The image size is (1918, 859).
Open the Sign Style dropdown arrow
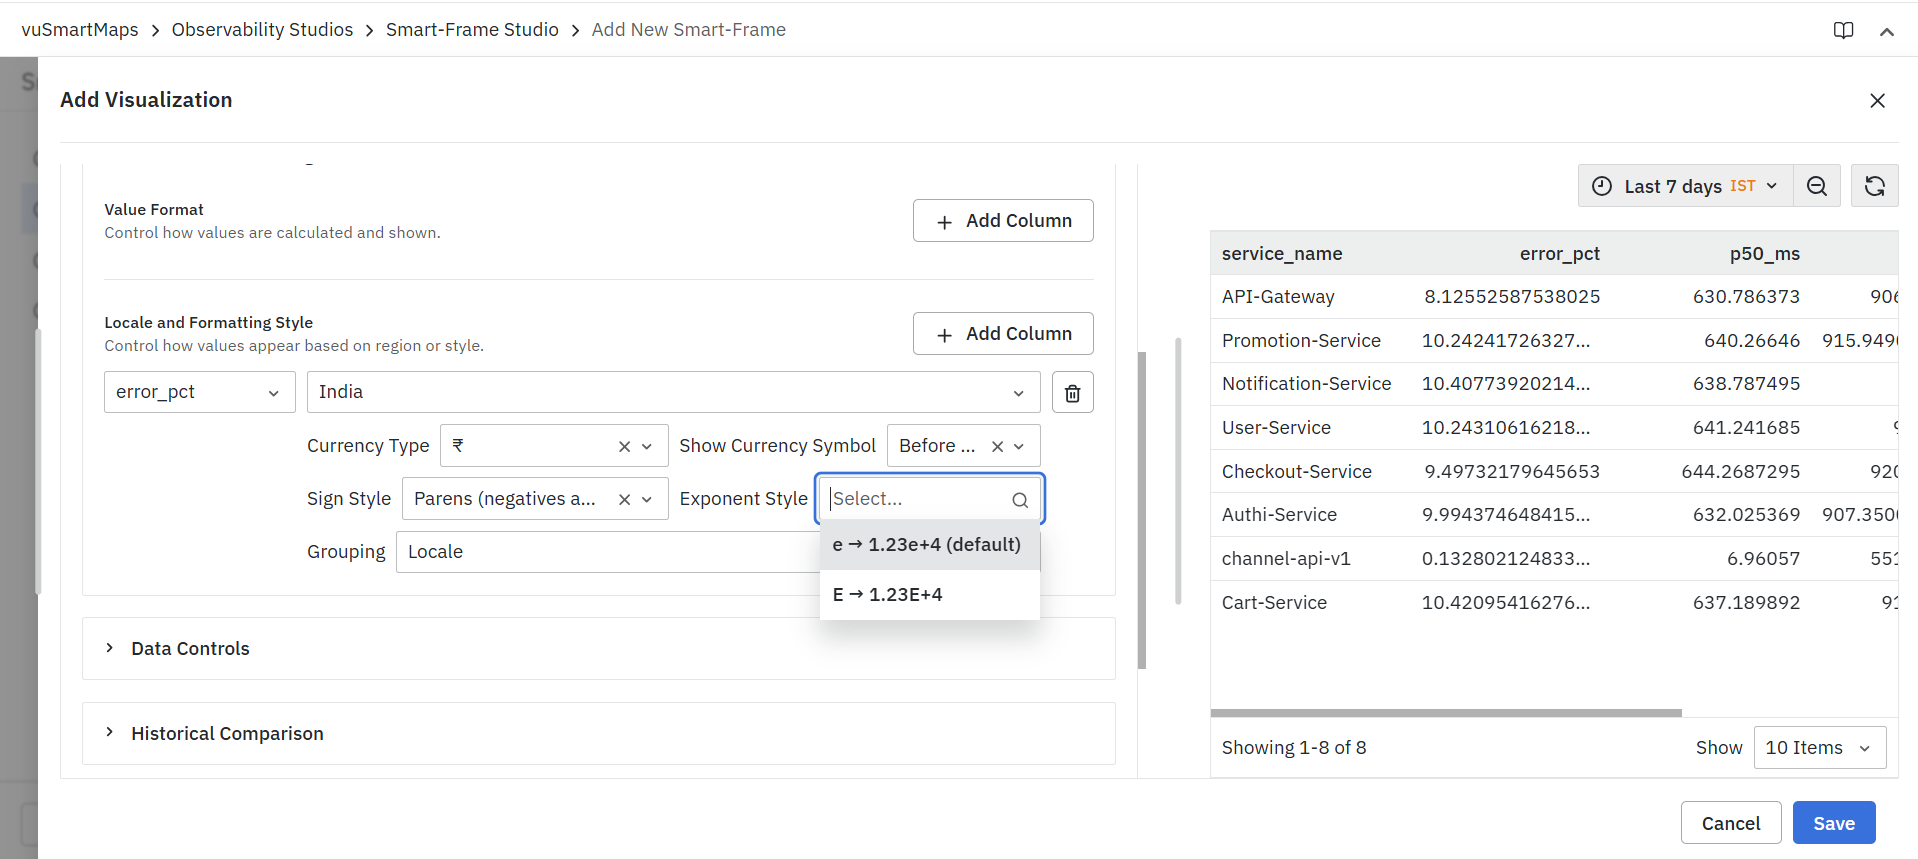pyautogui.click(x=647, y=499)
